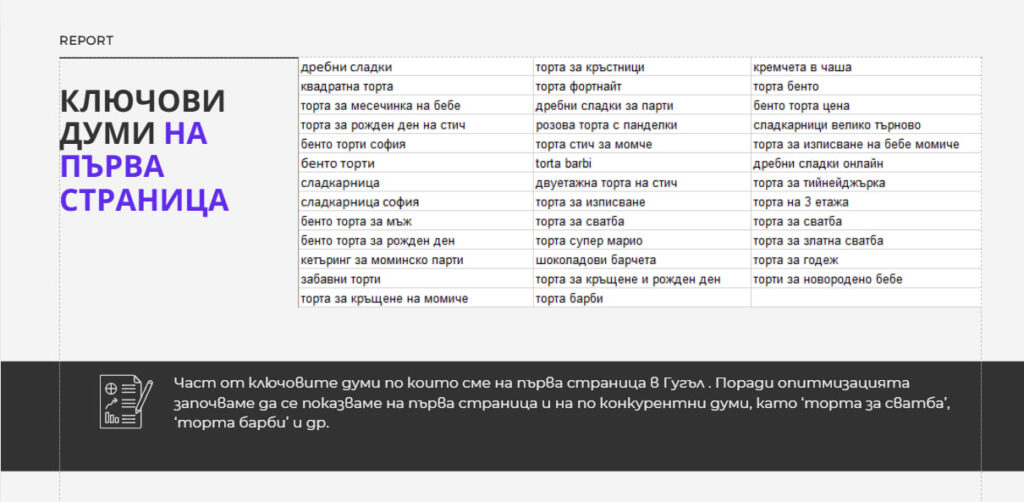This screenshot has width=1024, height=502.
Task: Click the "кремчета в чаша" cell
Action: pyautogui.click(x=802, y=67)
